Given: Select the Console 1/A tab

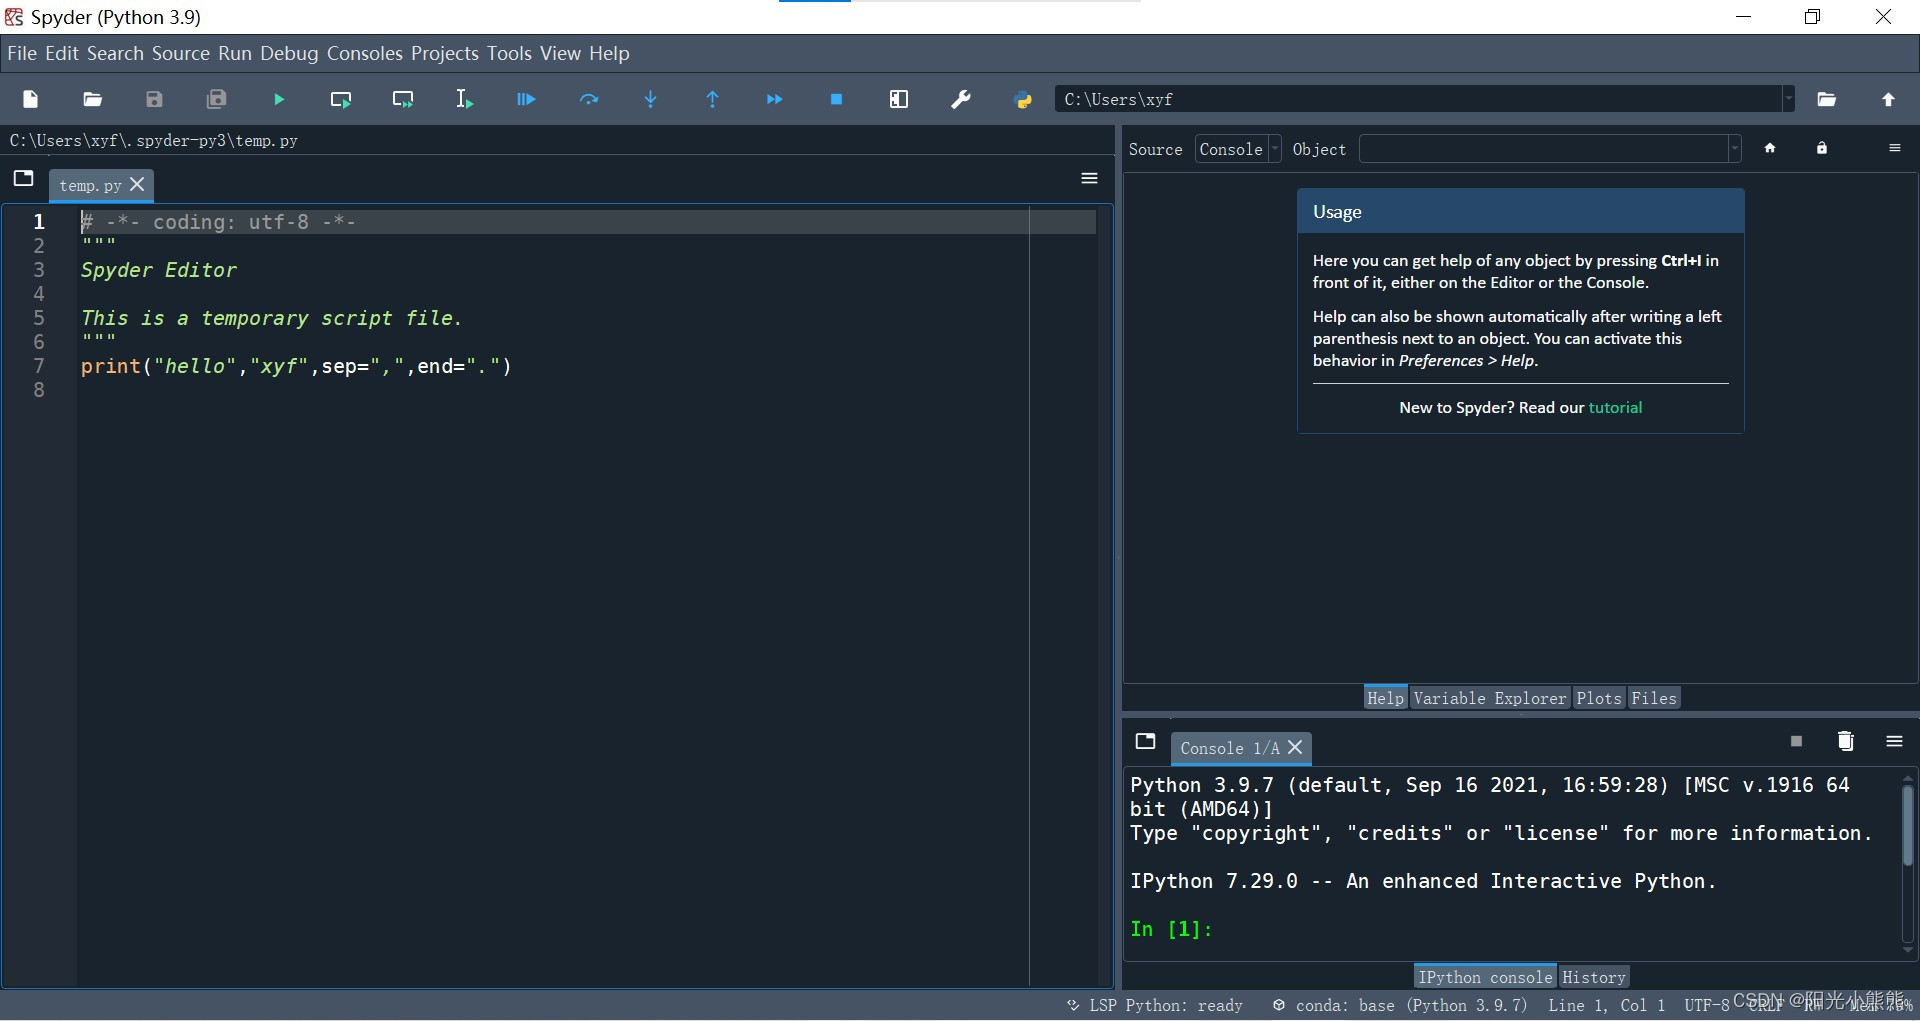Looking at the screenshot, I should coord(1230,748).
